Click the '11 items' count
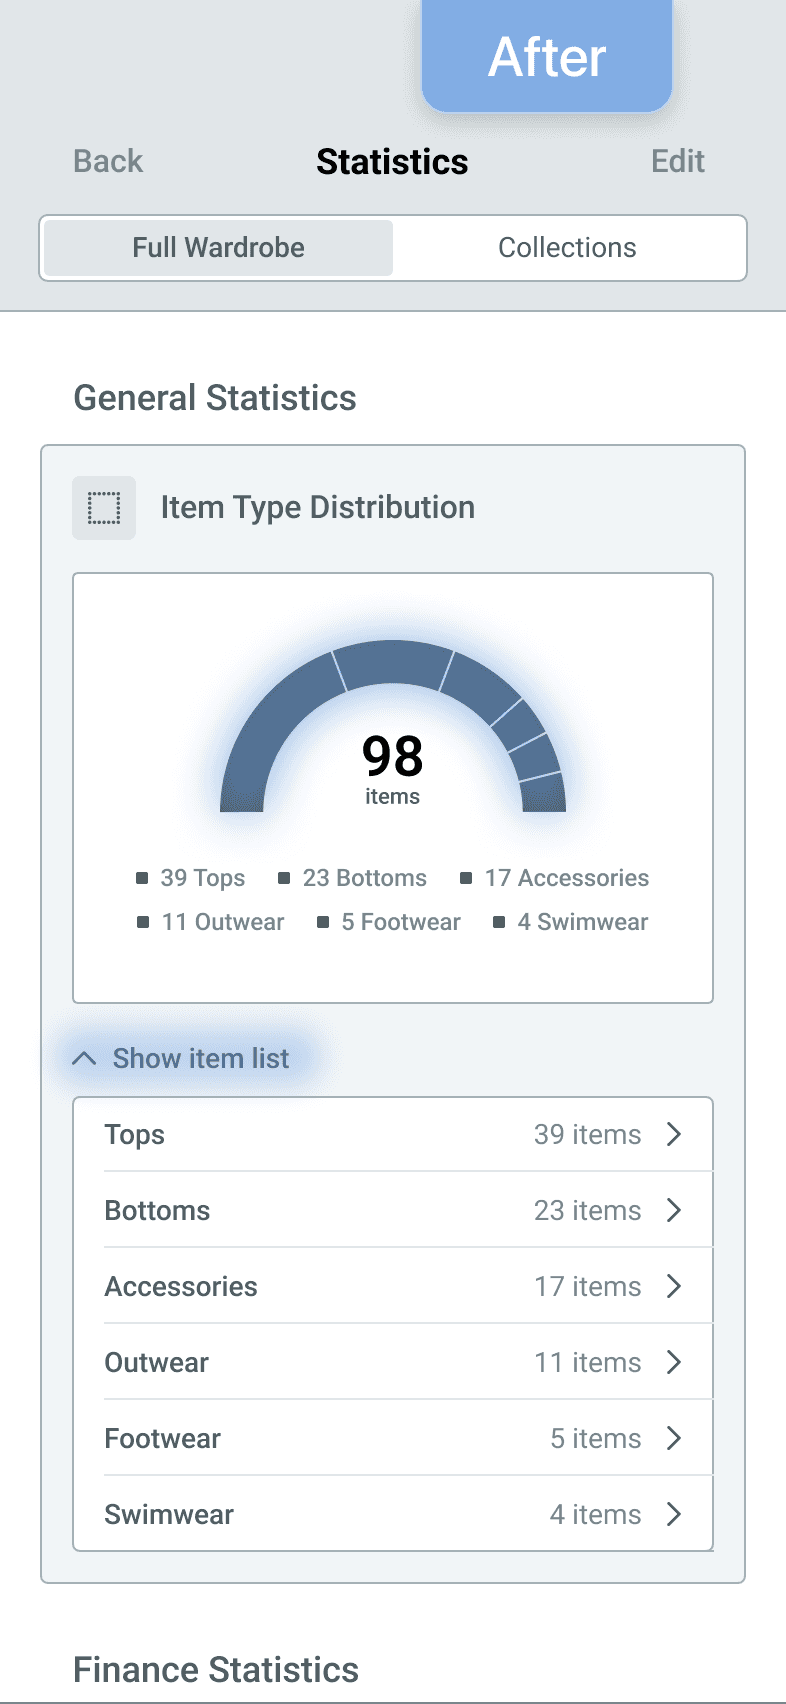The image size is (786, 1704). (x=587, y=1363)
